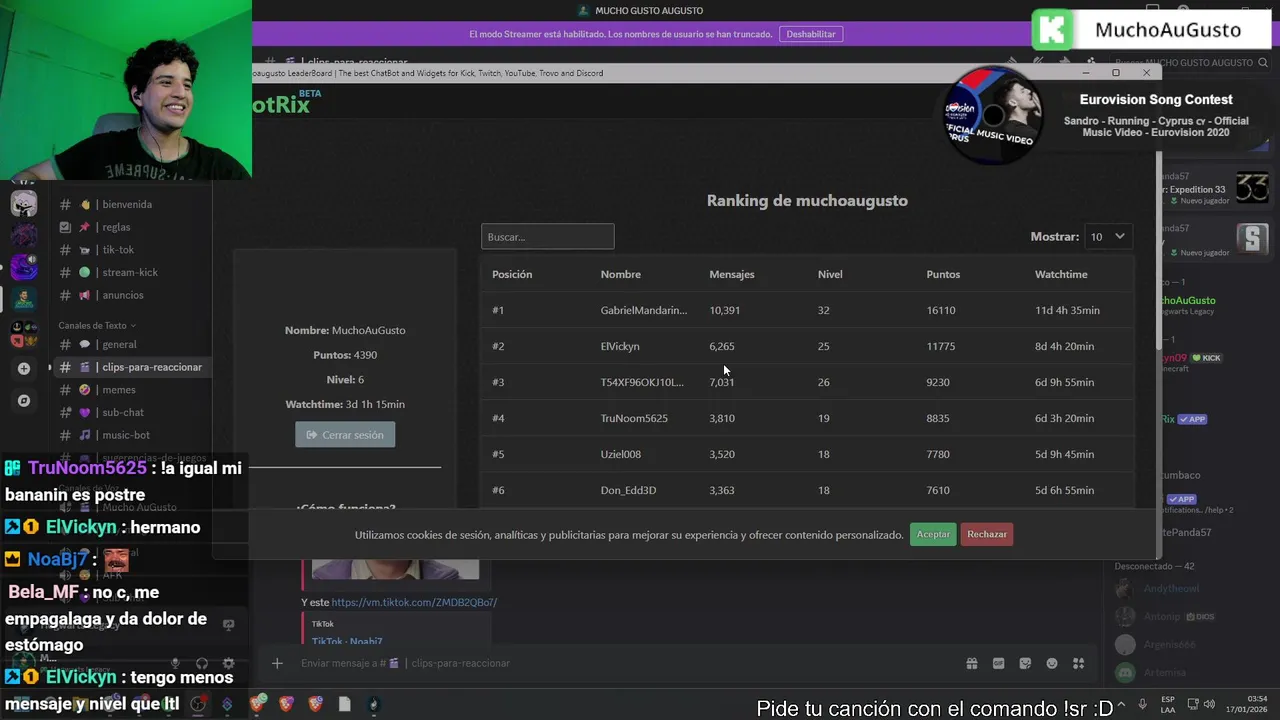Screen dimensions: 1280x720
Task: Collapse the Canales de Texto category
Action: 97,325
